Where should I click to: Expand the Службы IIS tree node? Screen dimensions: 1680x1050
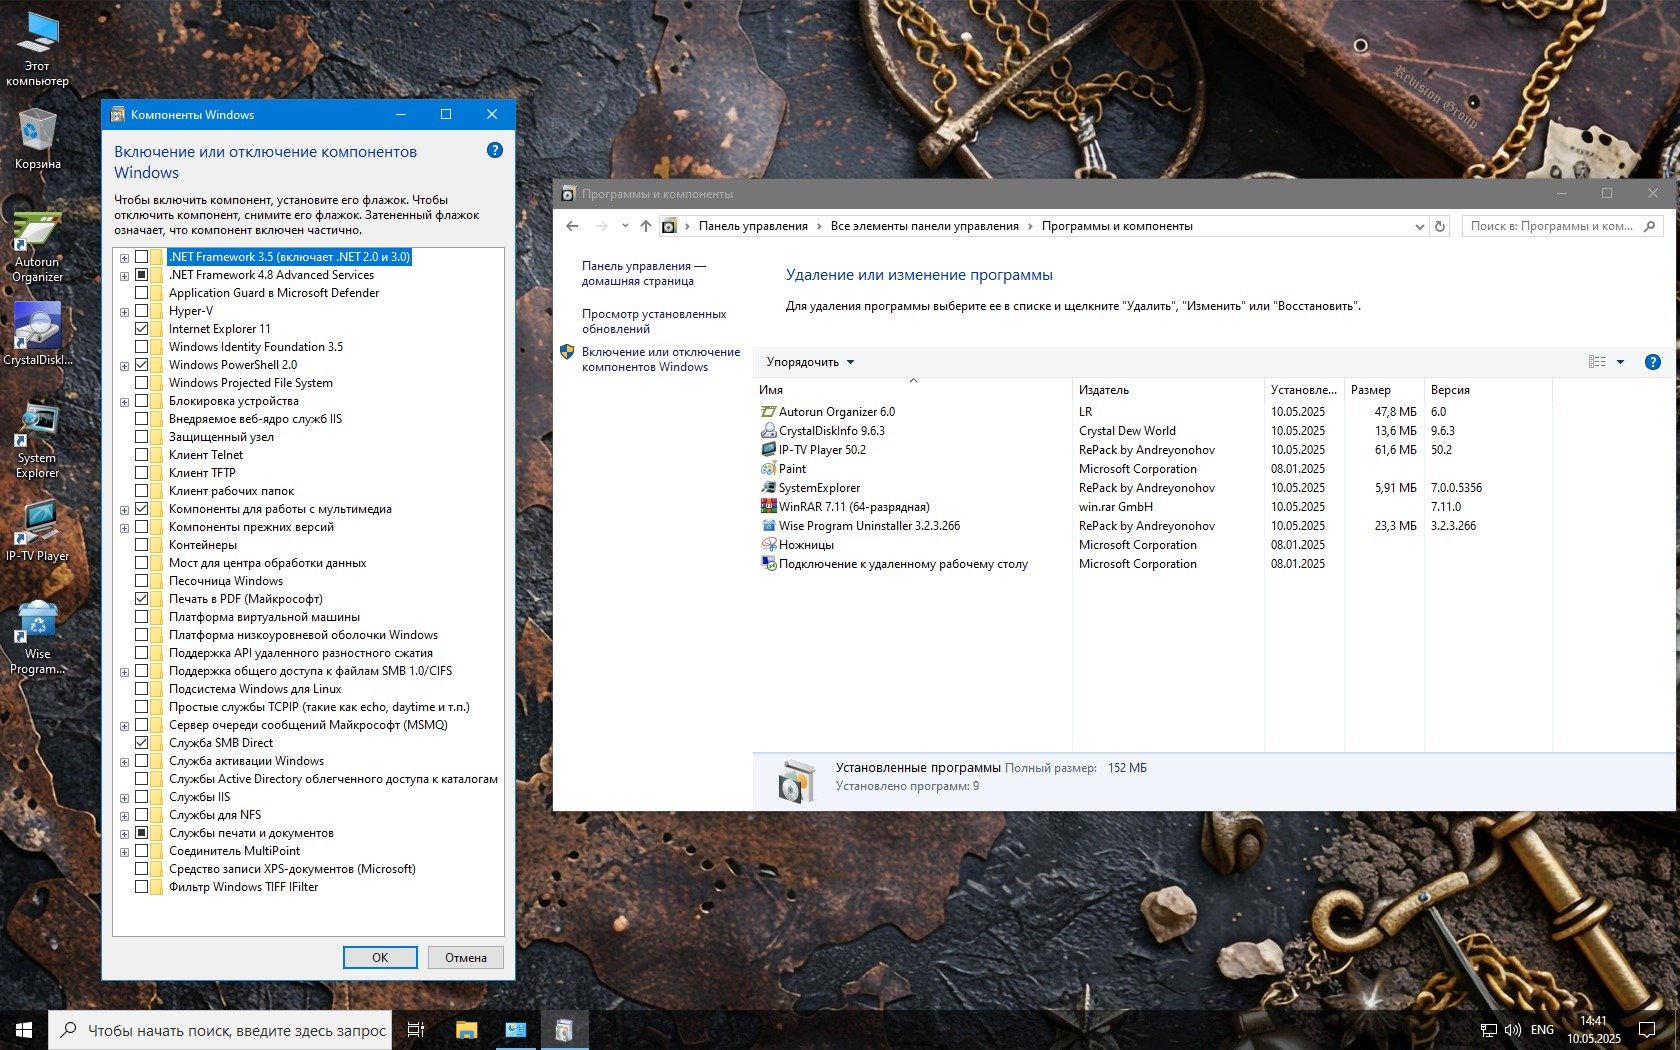pyautogui.click(x=125, y=798)
